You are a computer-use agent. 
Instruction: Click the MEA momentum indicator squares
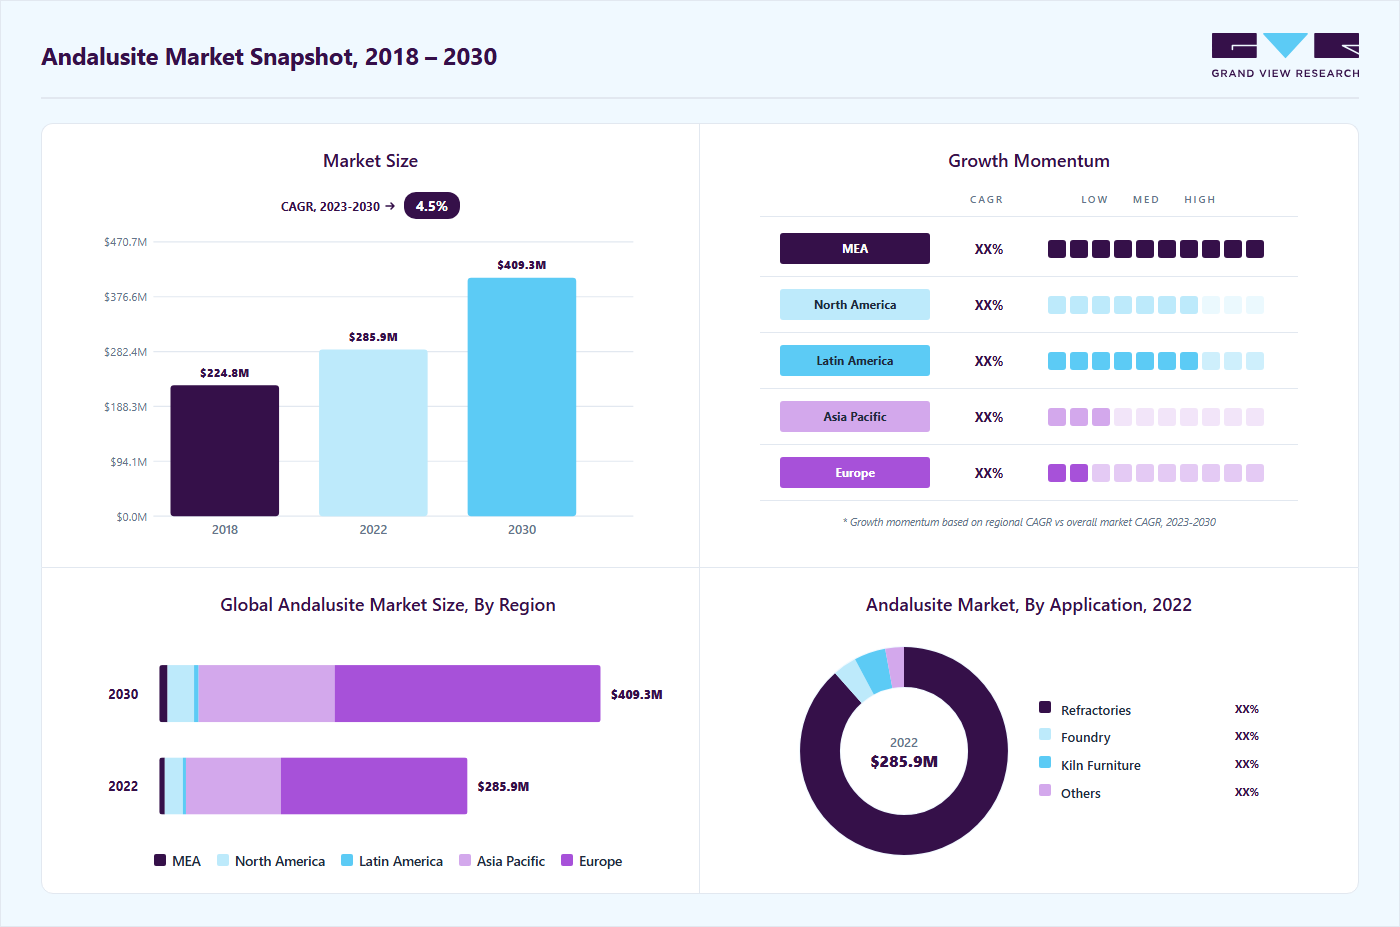click(x=1156, y=249)
